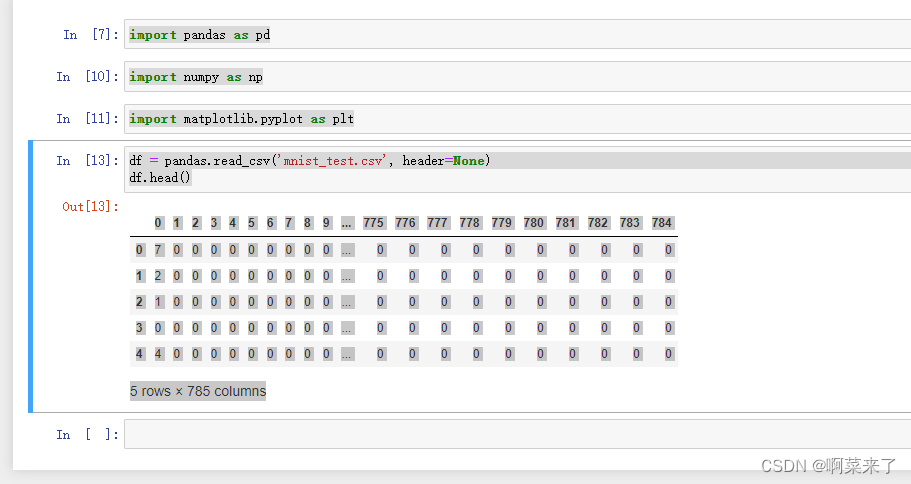Click the column 775 value in row 0

381,250
